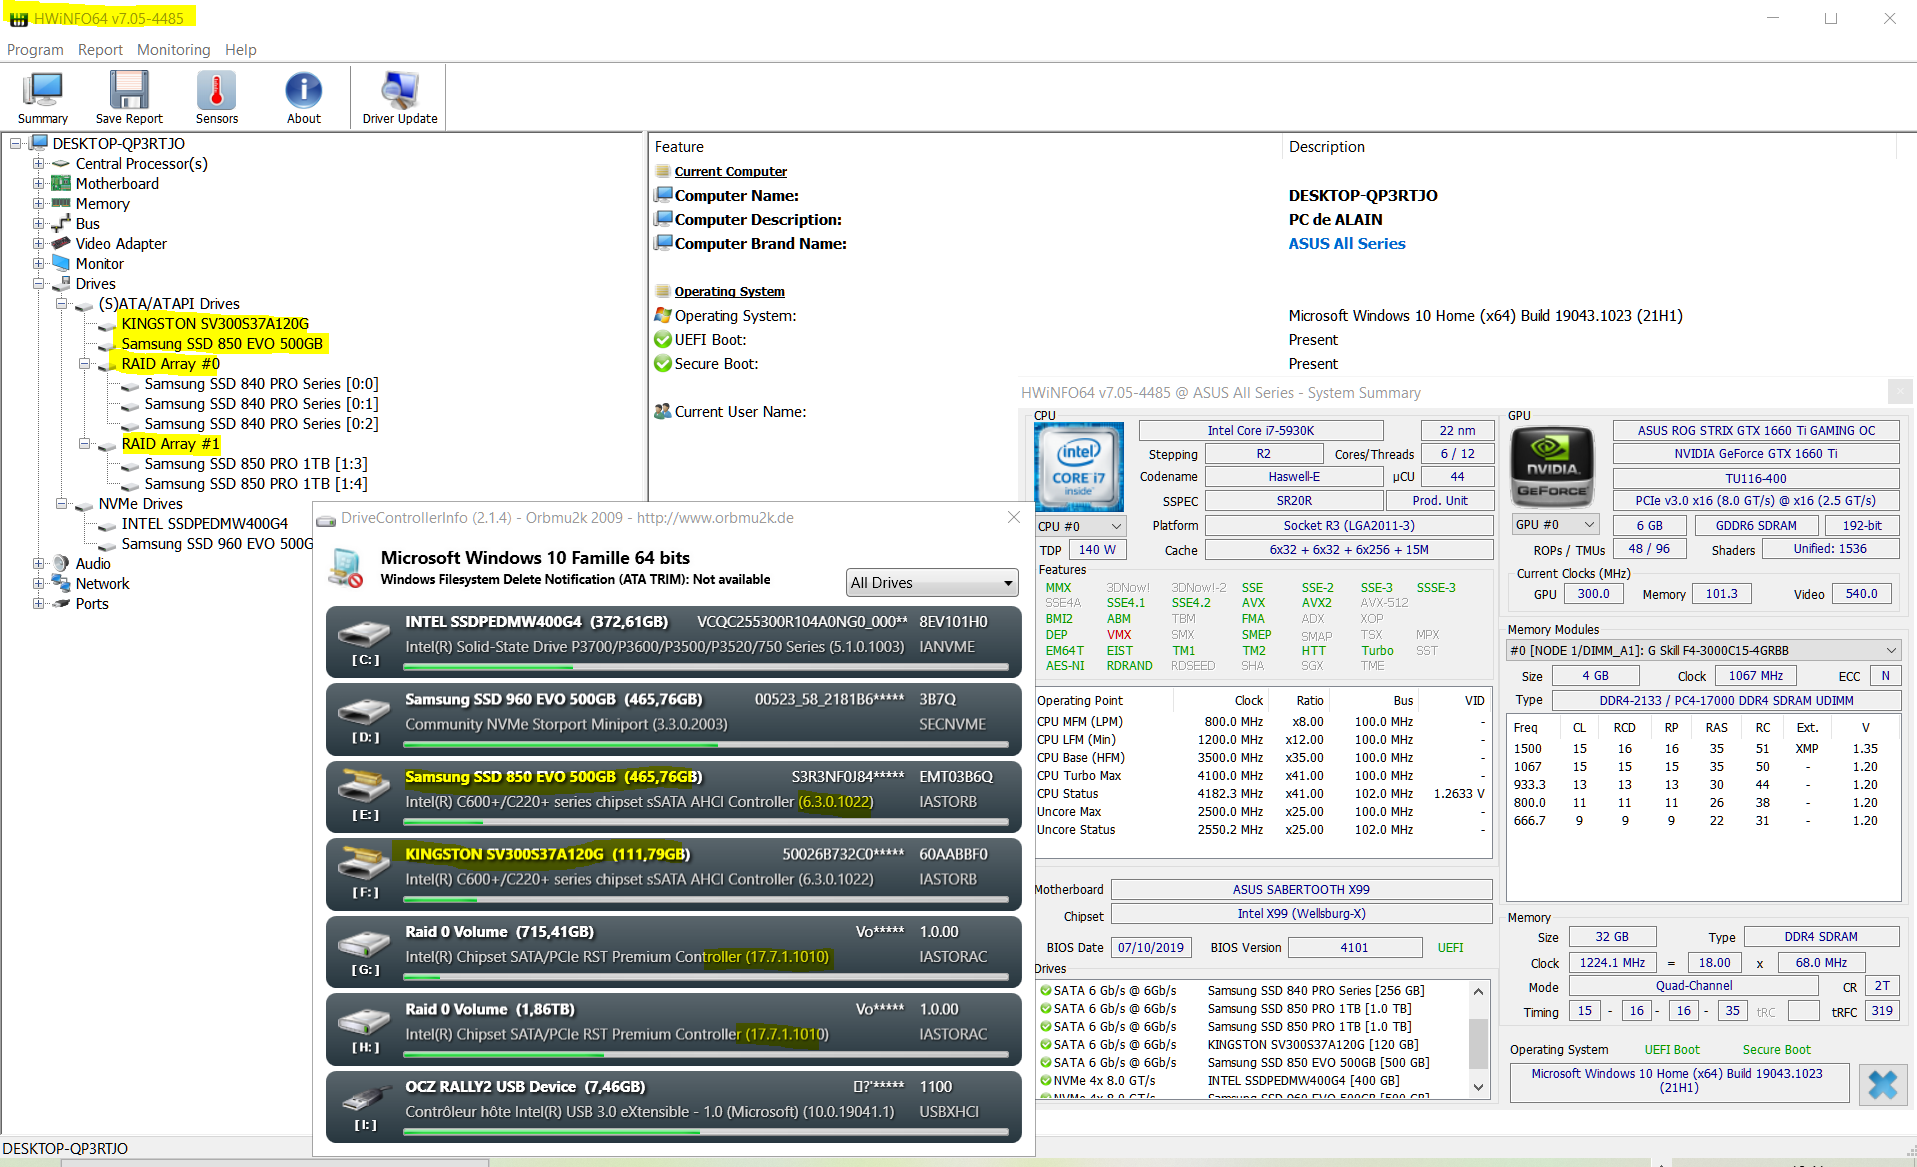1917x1167 pixels.
Task: Click the OCZ RALLY2 usage bar
Action: pos(706,1132)
